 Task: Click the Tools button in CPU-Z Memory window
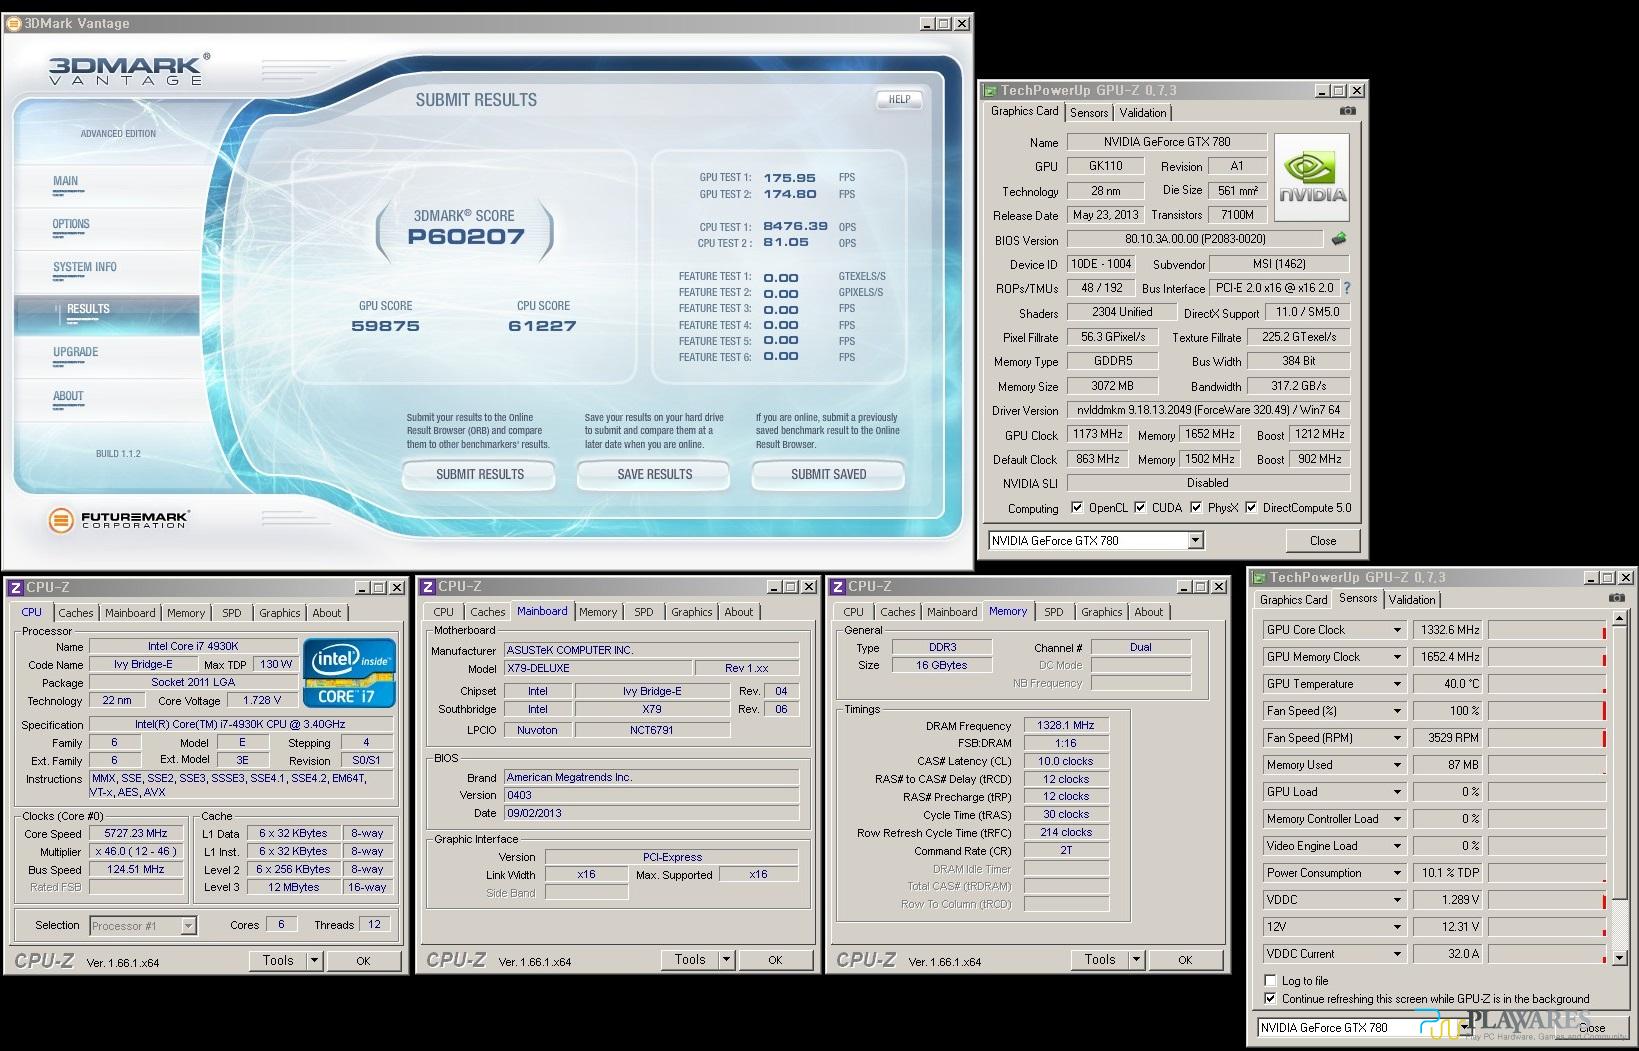[1099, 960]
